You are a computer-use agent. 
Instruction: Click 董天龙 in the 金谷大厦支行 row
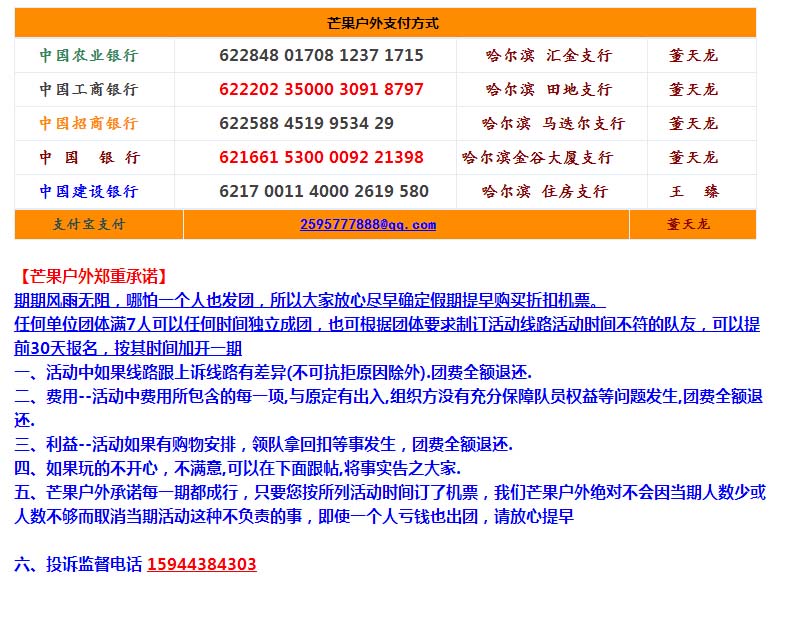693,158
